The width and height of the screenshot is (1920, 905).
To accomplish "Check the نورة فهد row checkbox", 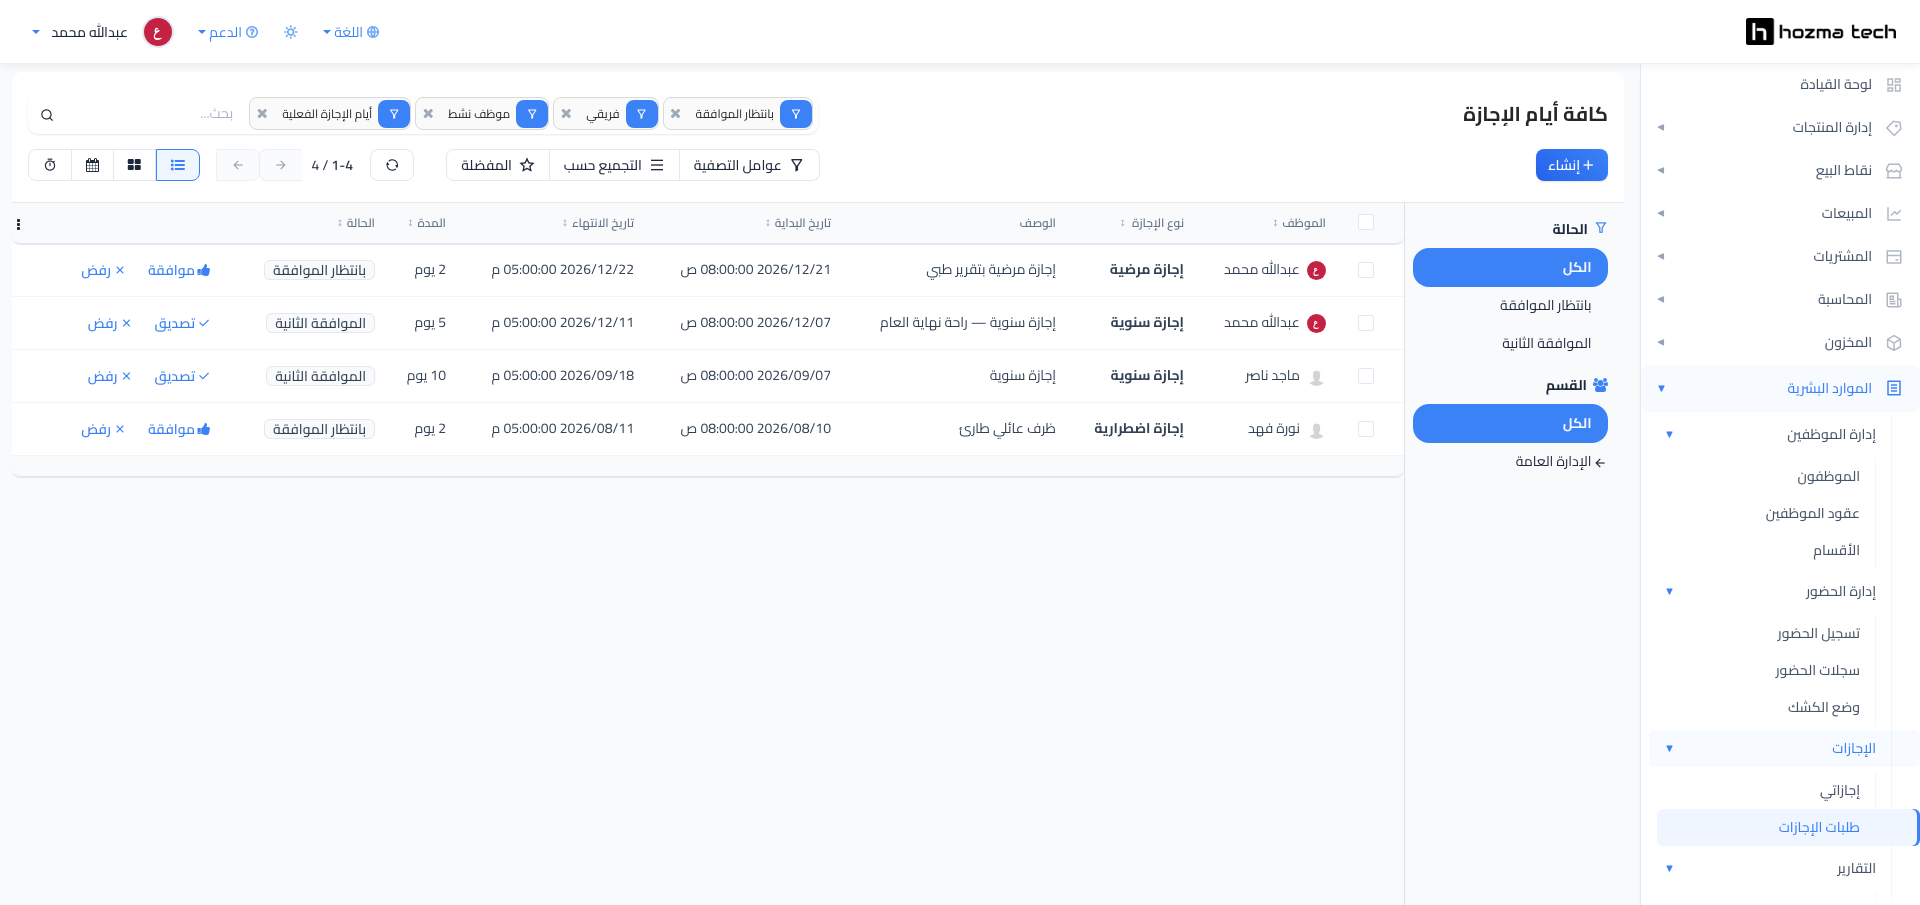I will [x=1366, y=429].
